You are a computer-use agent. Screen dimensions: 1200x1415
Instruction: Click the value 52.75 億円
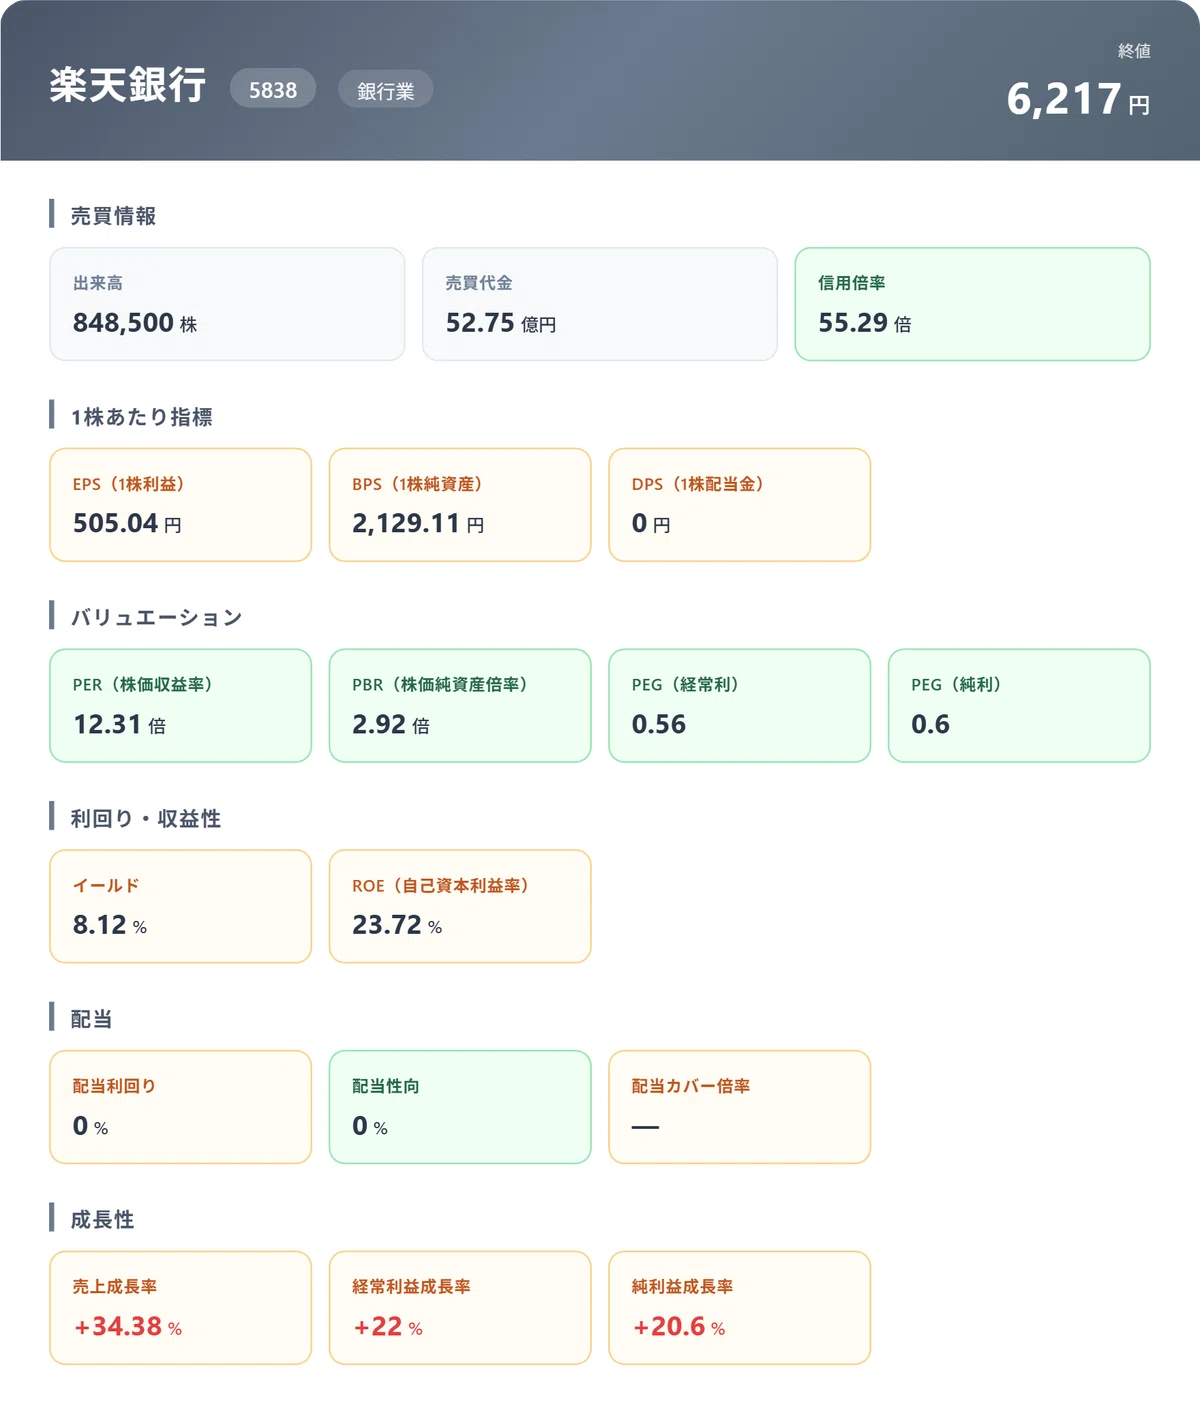pyautogui.click(x=501, y=323)
